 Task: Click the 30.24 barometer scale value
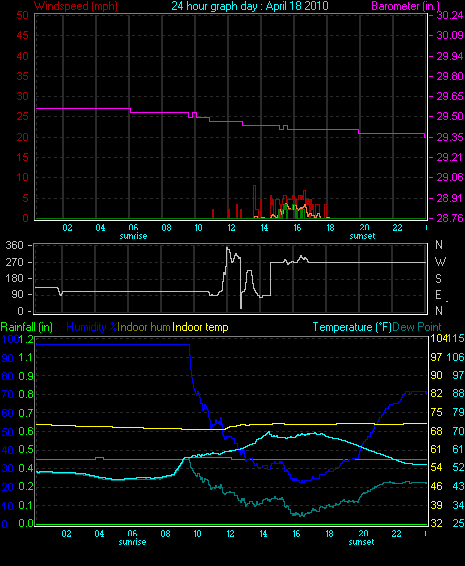point(450,15)
